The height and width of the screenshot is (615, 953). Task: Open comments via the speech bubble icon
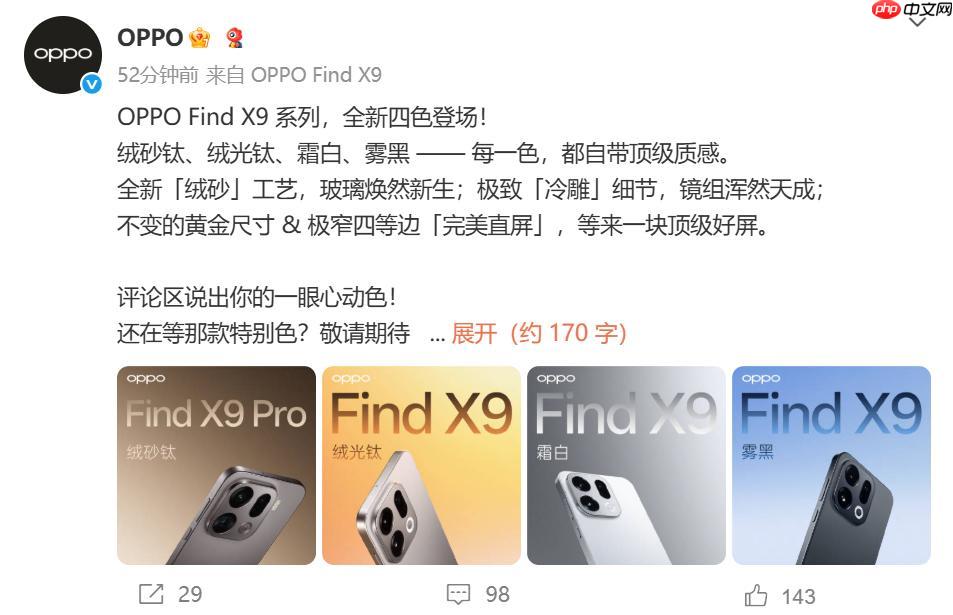458,594
